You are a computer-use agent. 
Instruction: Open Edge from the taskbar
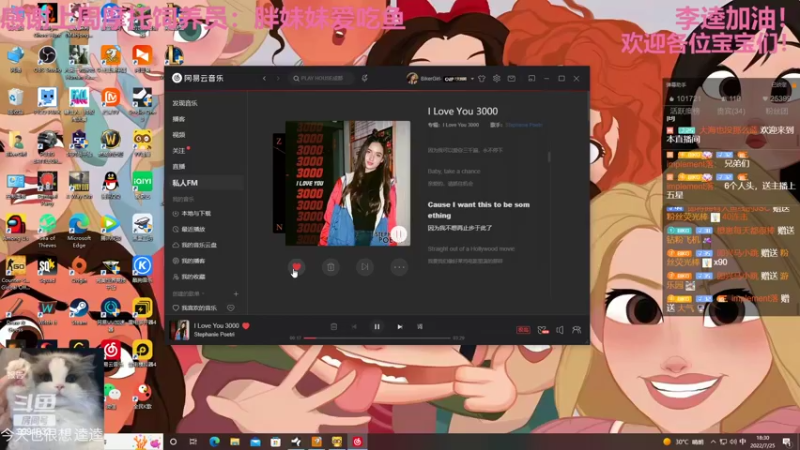(214, 441)
